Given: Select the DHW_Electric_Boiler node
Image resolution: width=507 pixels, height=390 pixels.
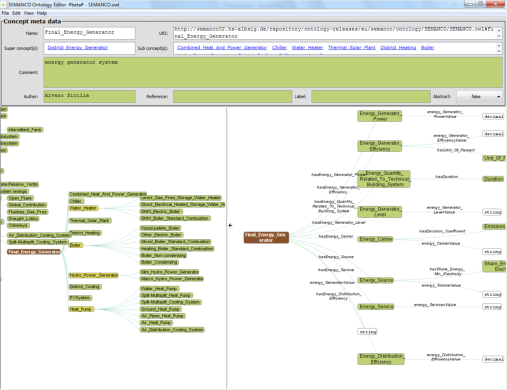Looking at the screenshot, I should tap(161, 211).
